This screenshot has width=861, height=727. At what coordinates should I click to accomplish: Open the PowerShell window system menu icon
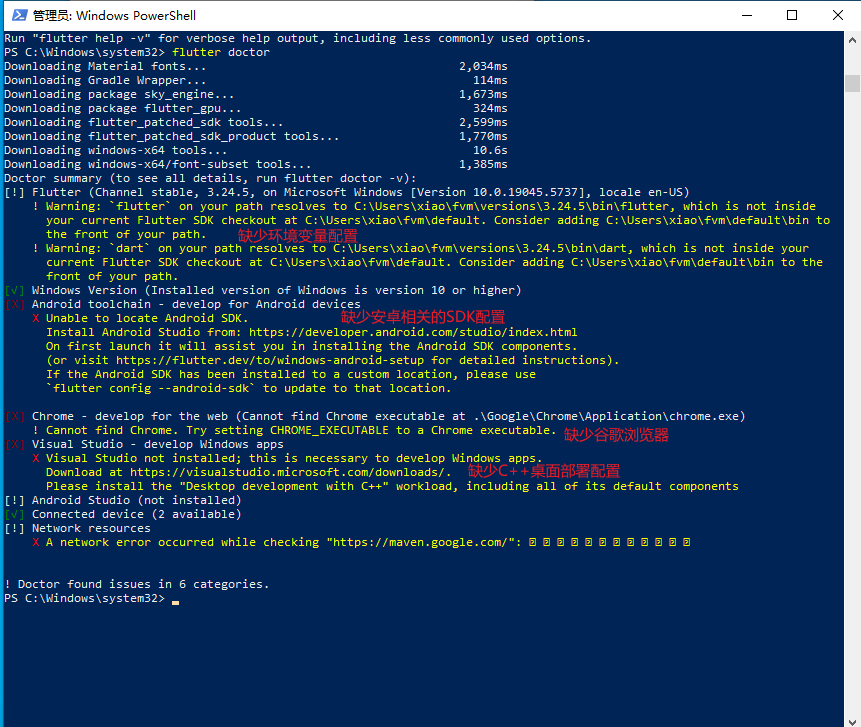coord(19,15)
